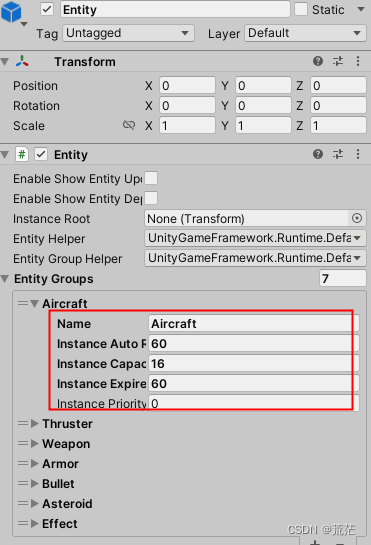
Task: Open Entity component three-dot menu
Action: (358, 154)
